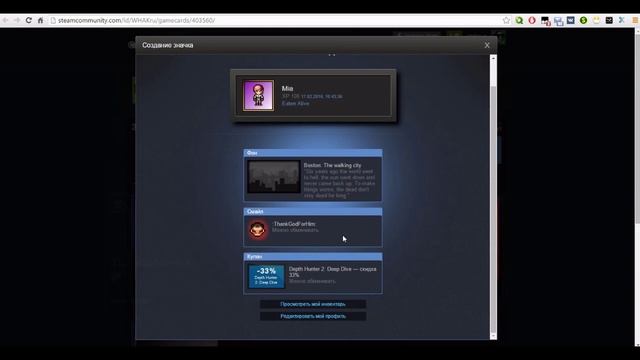
Task: Click the dialog scrollbar up arrow
Action: coord(493,58)
